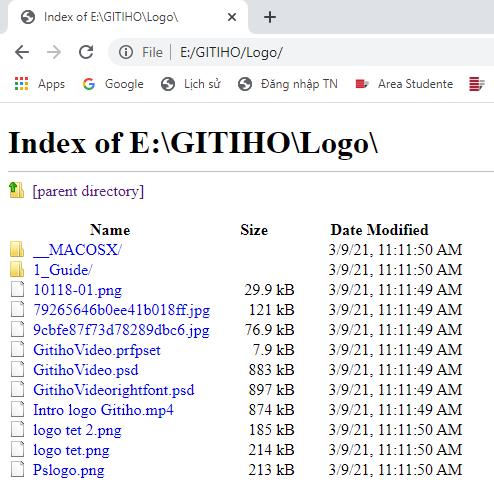This screenshot has height=502, width=494.
Task: Open the GitihoVideo.prfpset file
Action: tap(97, 350)
